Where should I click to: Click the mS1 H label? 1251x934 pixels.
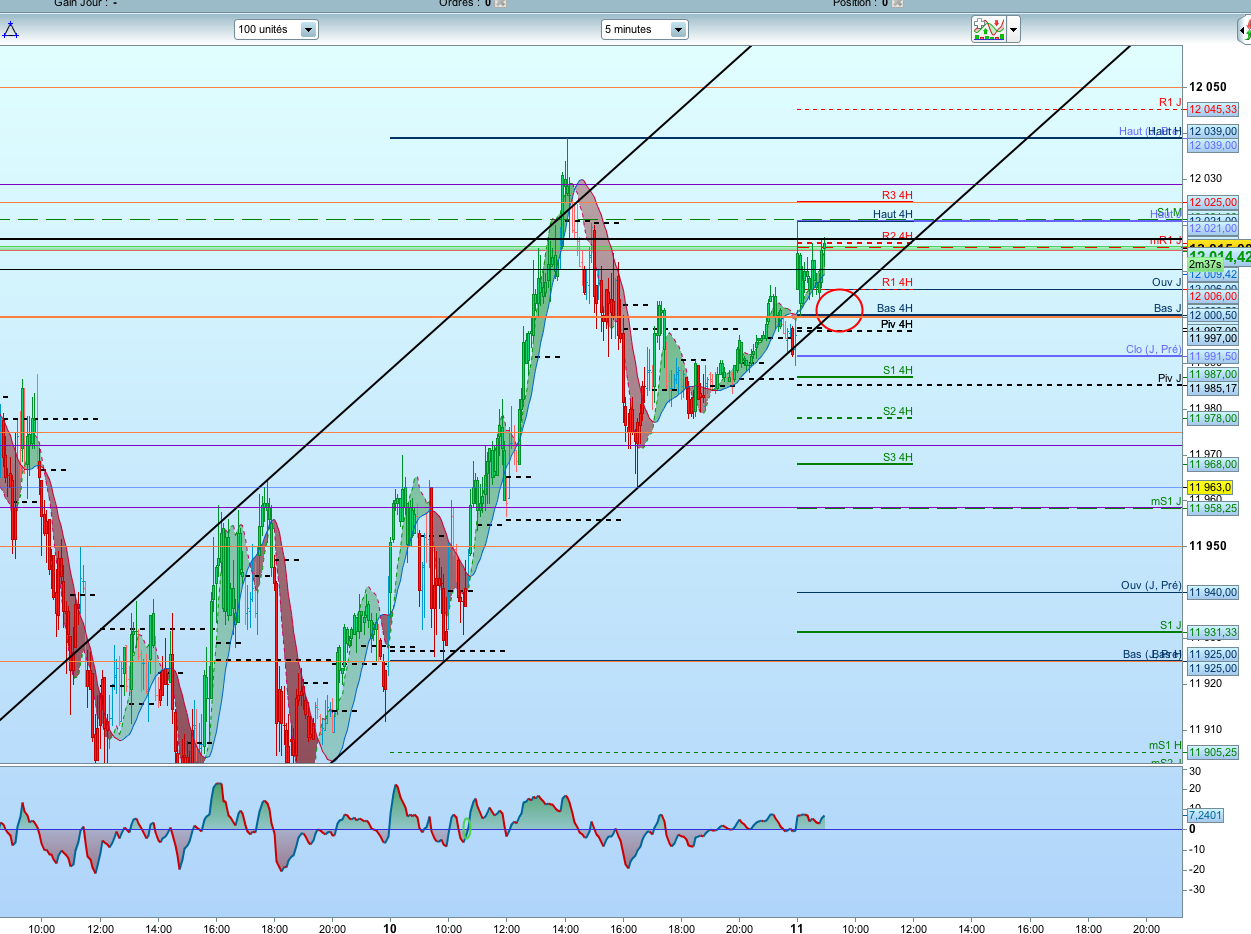1165,745
